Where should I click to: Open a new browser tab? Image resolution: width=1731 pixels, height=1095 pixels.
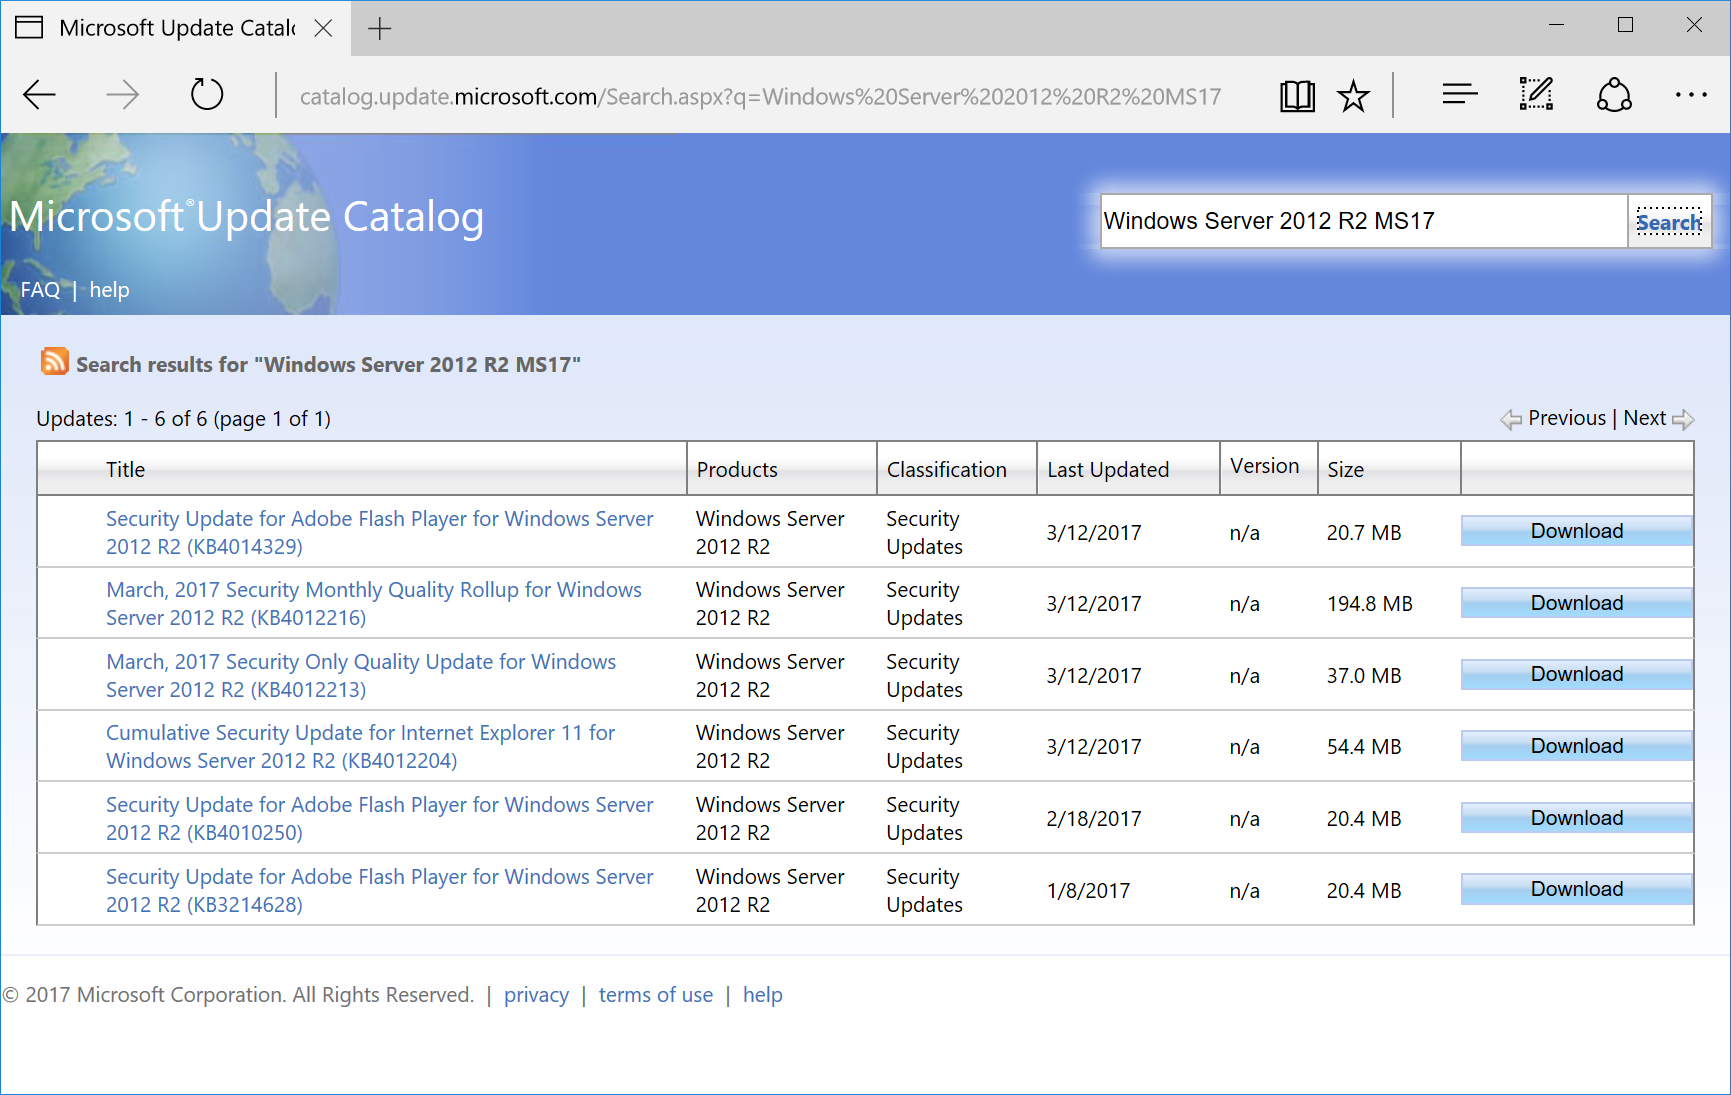pyautogui.click(x=379, y=29)
